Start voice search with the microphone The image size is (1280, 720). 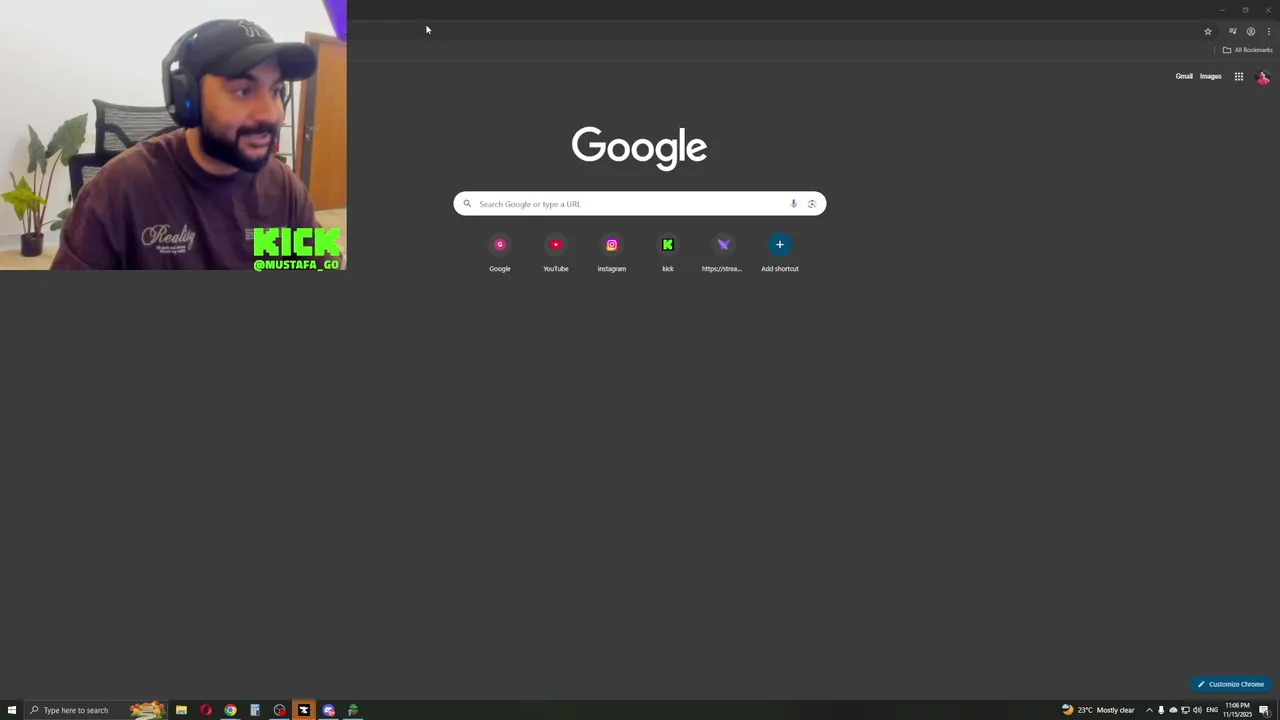(x=793, y=204)
